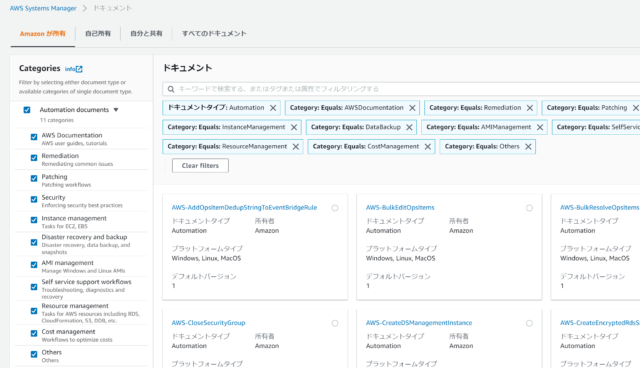
Task: Remove the InstanceManagement filter chip
Action: tap(294, 127)
